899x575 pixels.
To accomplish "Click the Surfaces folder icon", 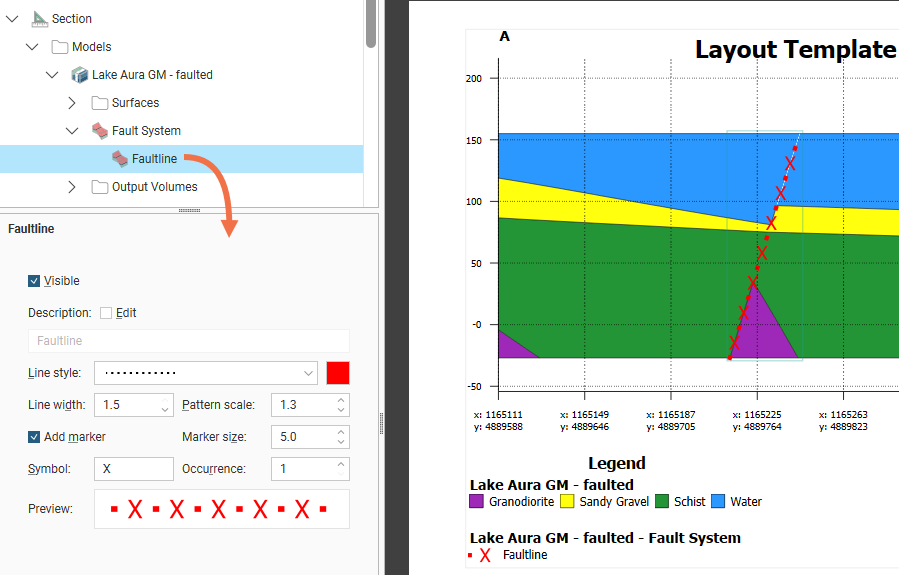I will click(99, 103).
